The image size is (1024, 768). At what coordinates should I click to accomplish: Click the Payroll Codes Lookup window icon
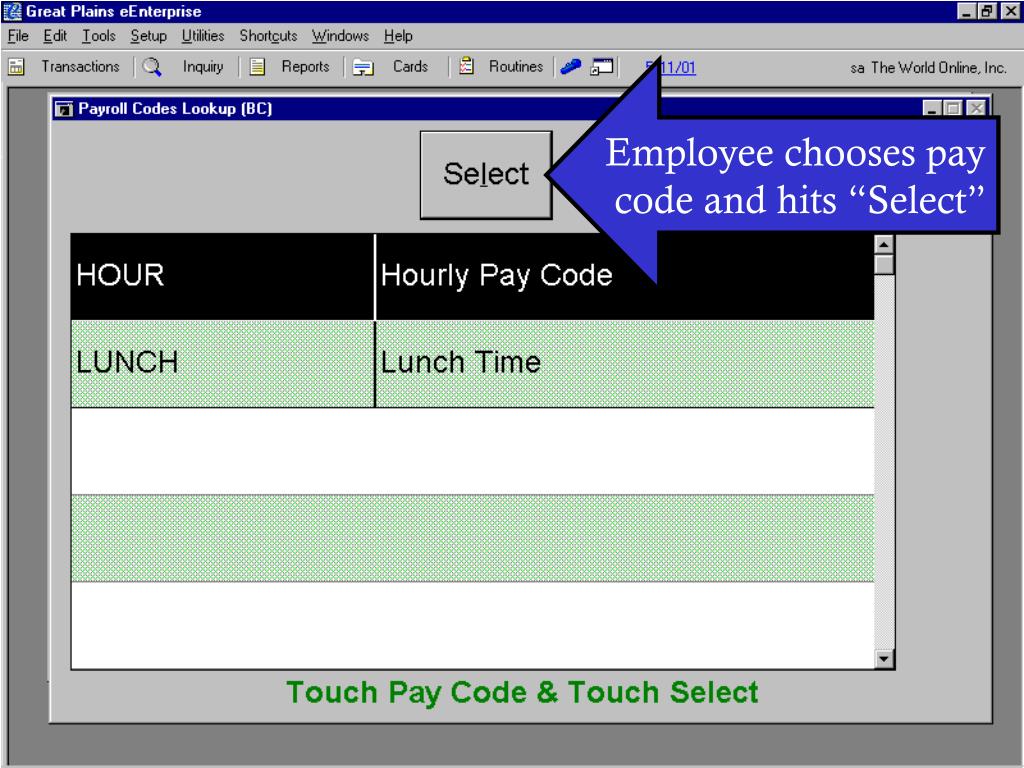pyautogui.click(x=63, y=108)
